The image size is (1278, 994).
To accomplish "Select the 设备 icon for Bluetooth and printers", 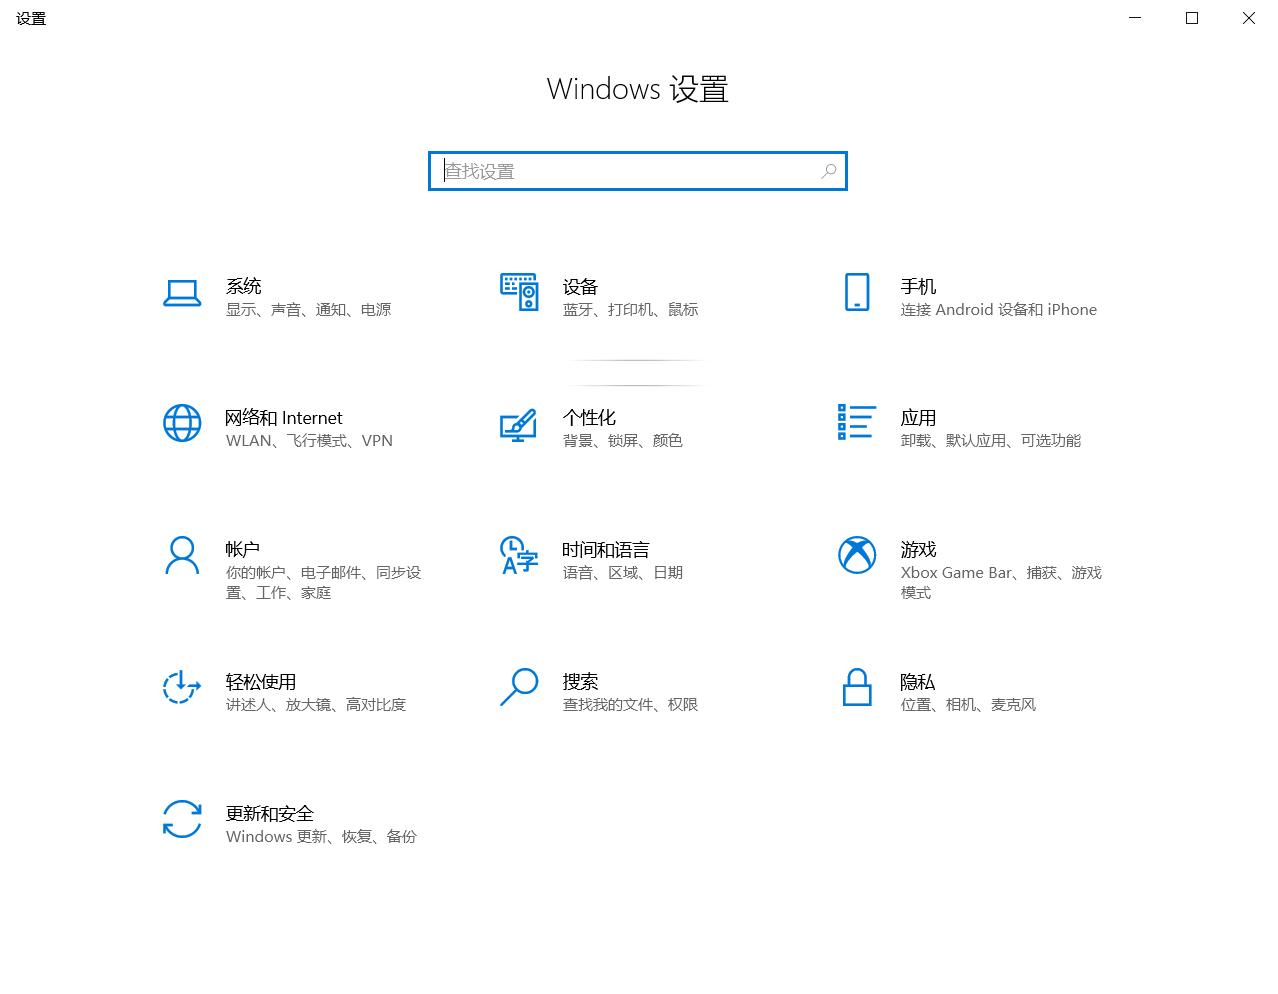I will tap(519, 293).
